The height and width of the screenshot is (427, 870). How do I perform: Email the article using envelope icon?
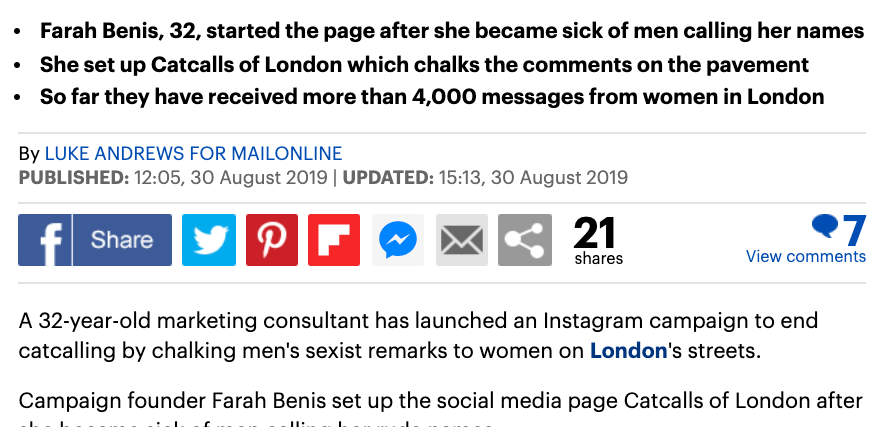[461, 240]
